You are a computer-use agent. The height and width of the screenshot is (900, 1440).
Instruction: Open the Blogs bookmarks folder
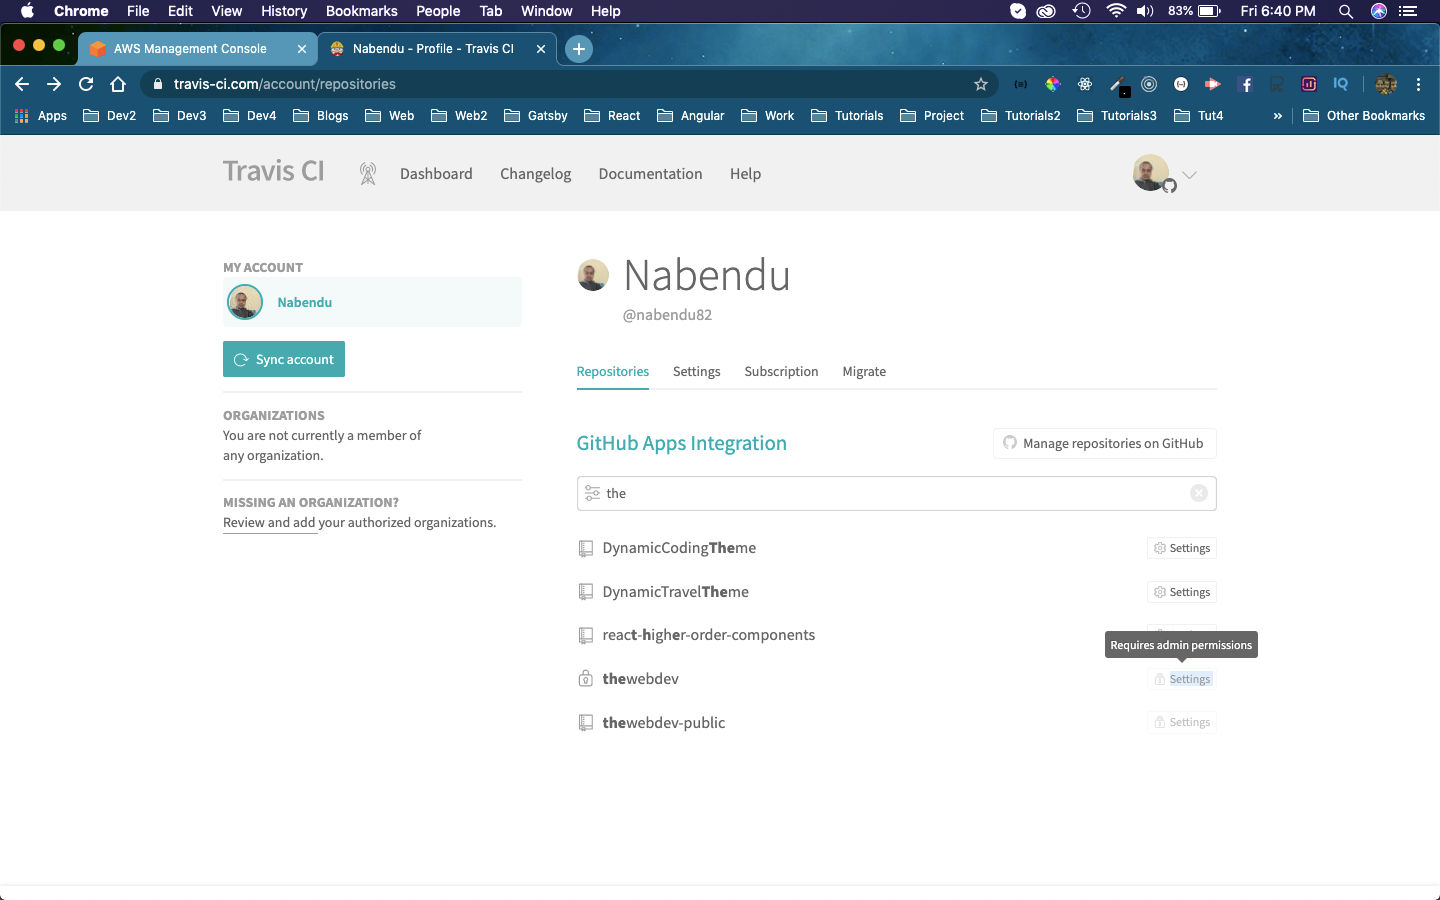pos(320,116)
